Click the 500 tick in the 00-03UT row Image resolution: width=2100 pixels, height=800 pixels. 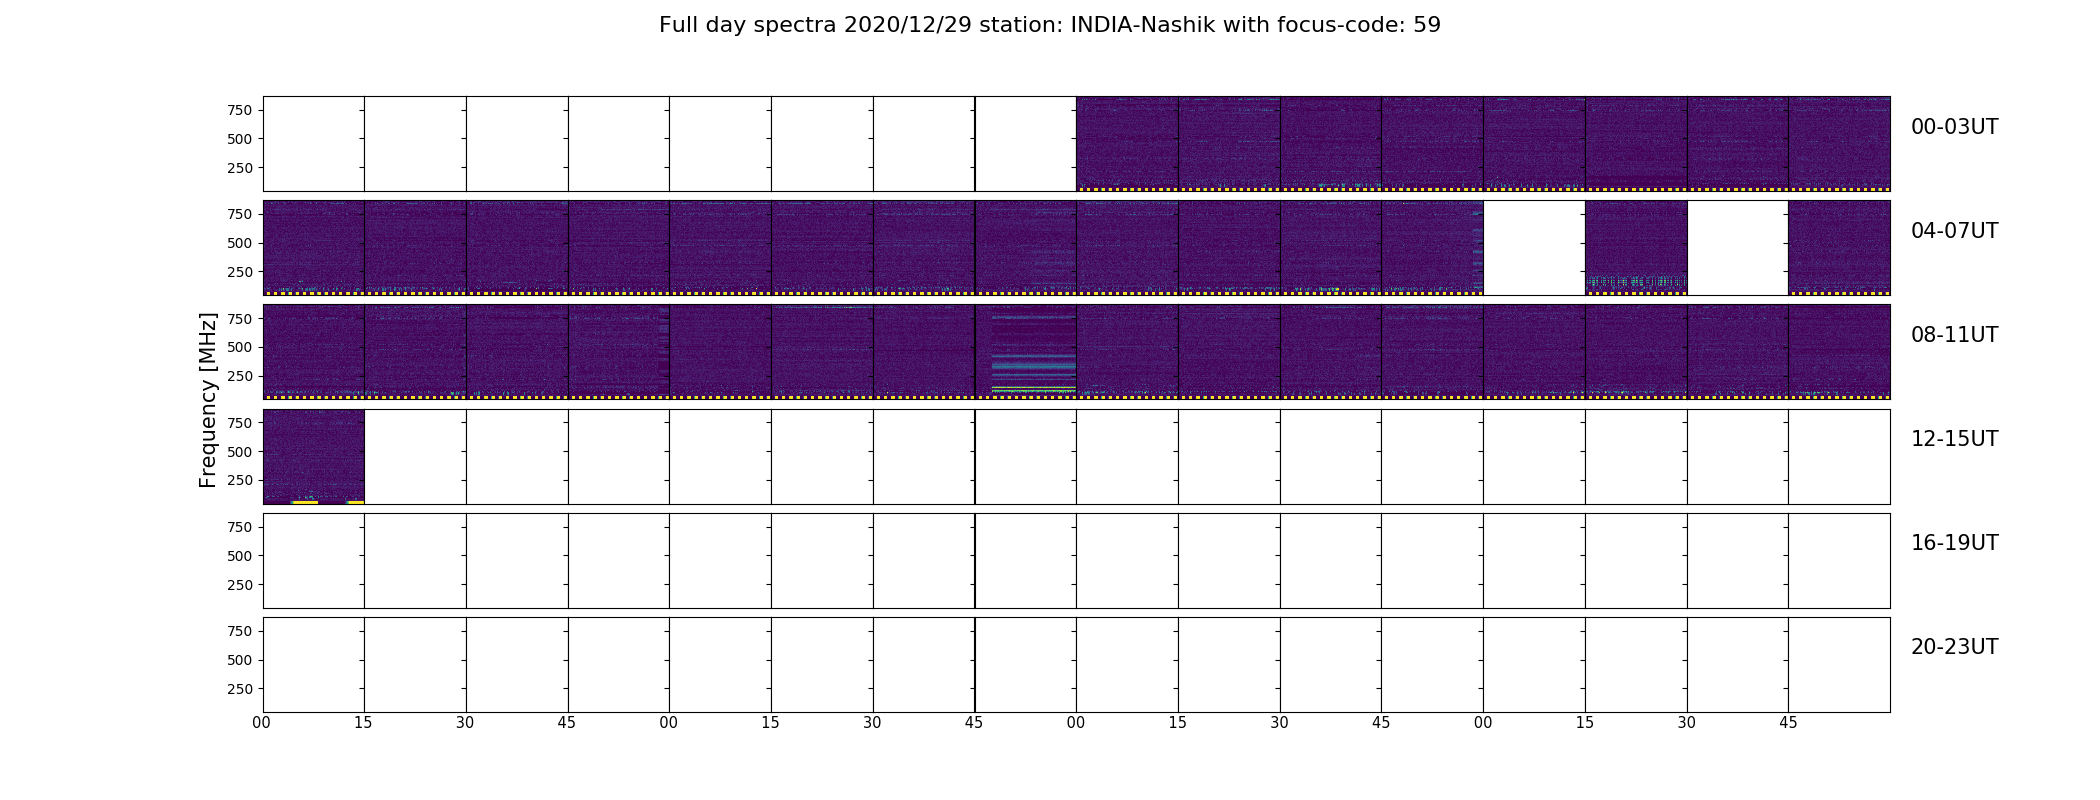click(239, 139)
